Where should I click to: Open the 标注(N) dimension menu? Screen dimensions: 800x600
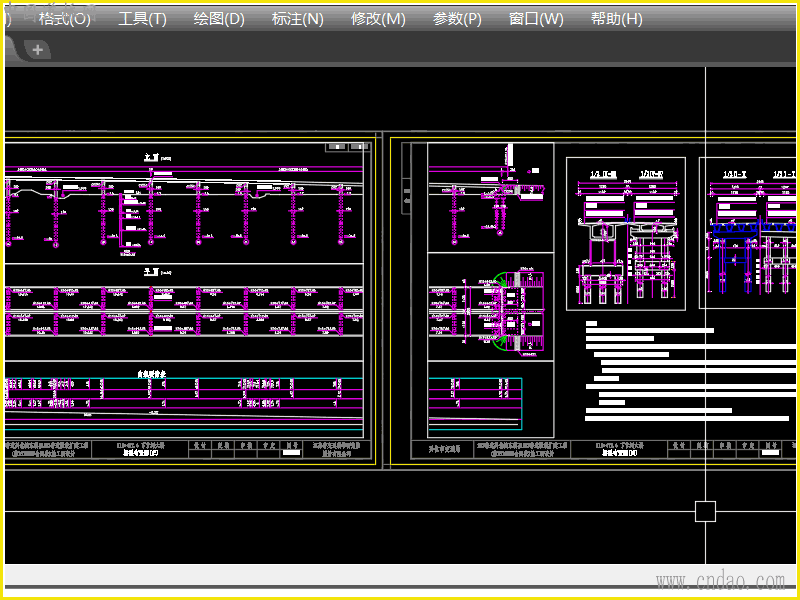click(x=297, y=19)
